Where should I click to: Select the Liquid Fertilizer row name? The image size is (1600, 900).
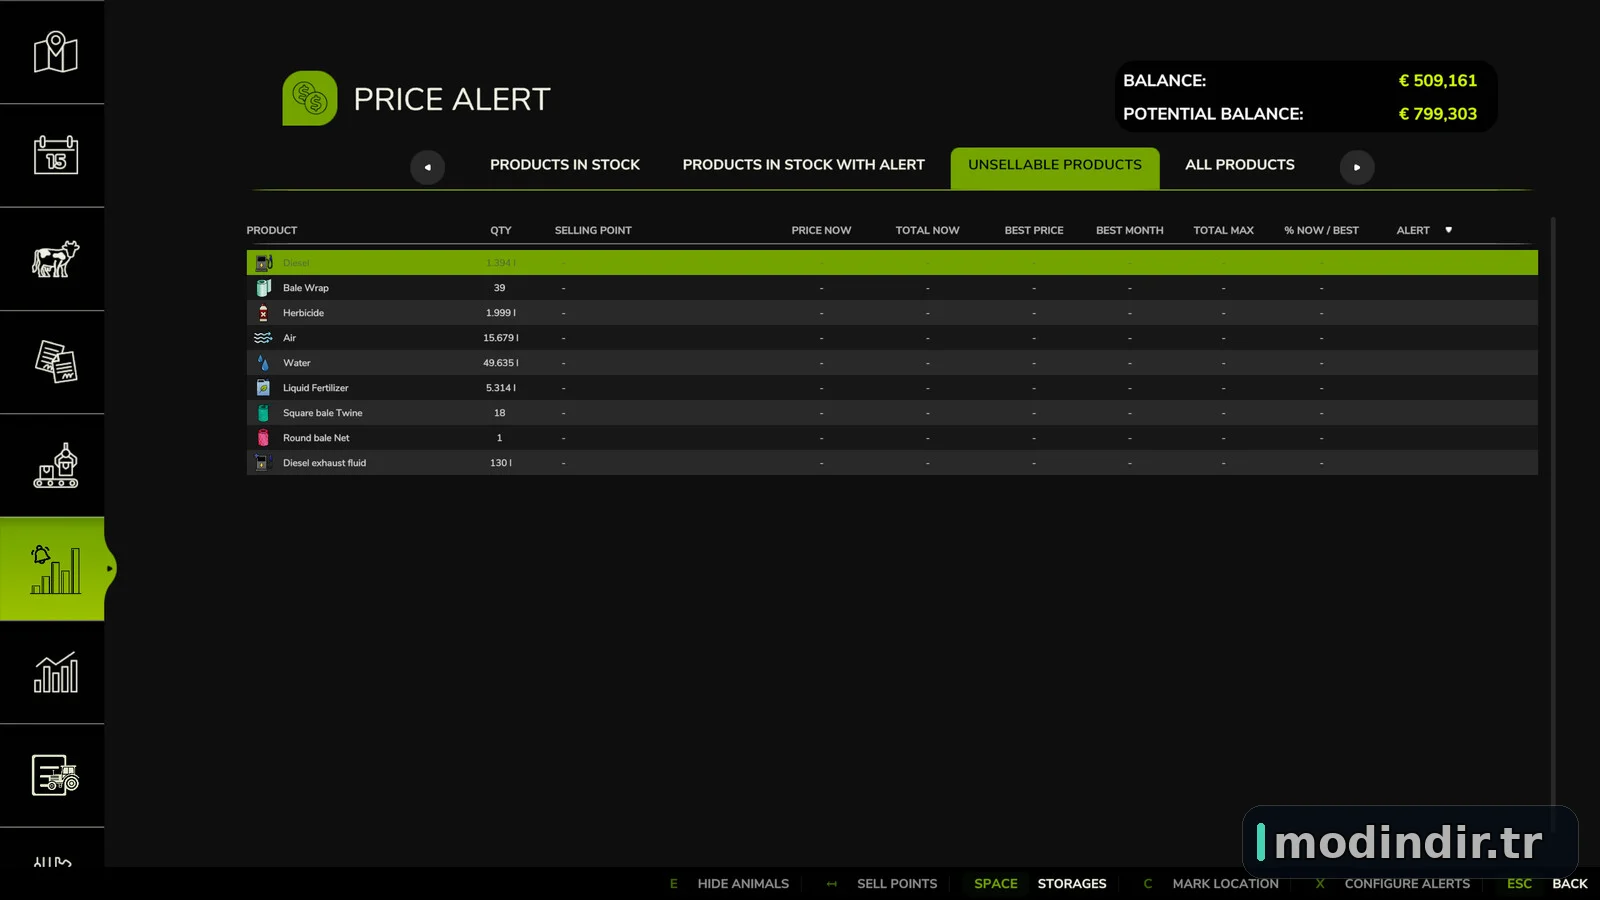click(x=316, y=388)
